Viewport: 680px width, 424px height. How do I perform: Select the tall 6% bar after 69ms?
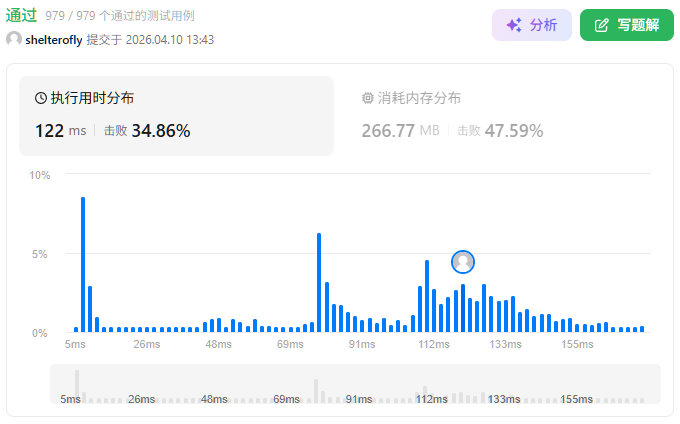tap(319, 282)
